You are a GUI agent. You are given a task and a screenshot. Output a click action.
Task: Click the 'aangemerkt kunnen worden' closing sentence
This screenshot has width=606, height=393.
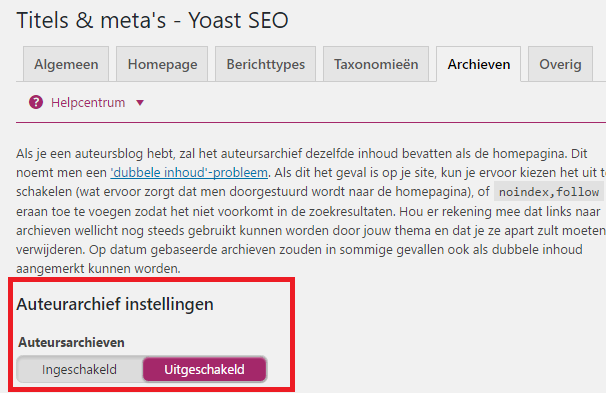(98, 268)
